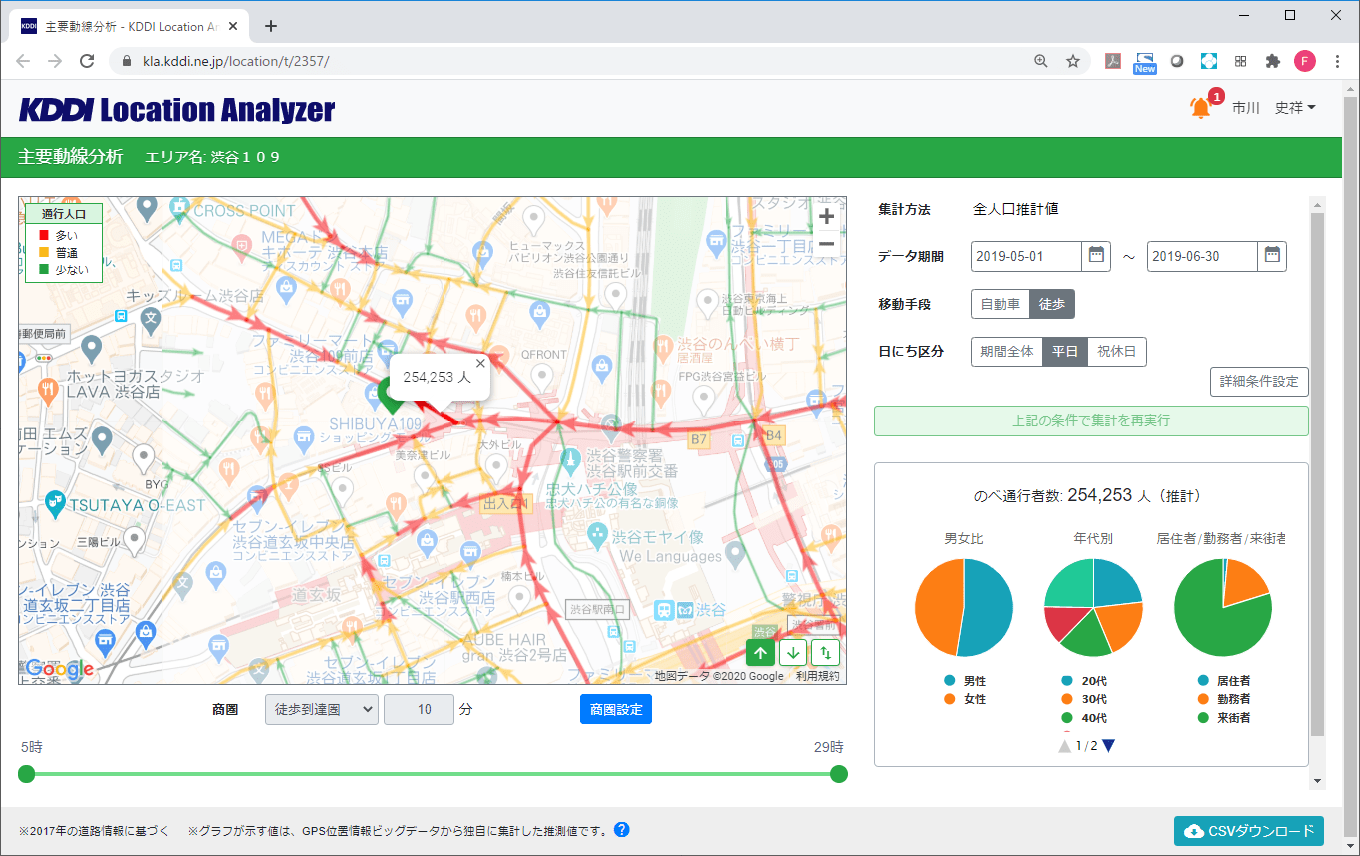Viewport: 1360px width, 856px height.
Task: Select the upward direction arrow on the map
Action: pyautogui.click(x=760, y=653)
